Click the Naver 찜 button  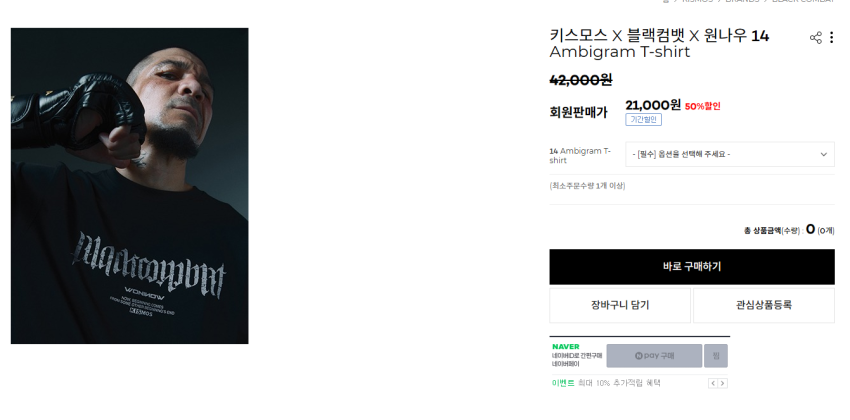pyautogui.click(x=716, y=356)
